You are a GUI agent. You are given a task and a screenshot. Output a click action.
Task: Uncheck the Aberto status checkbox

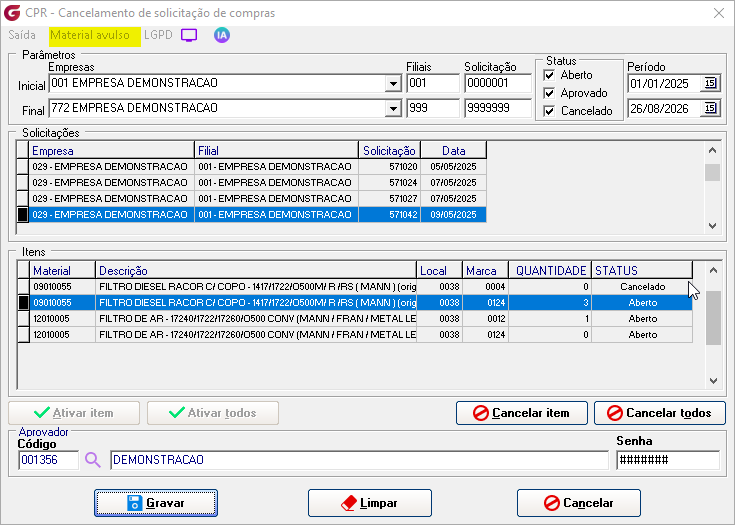tap(549, 75)
